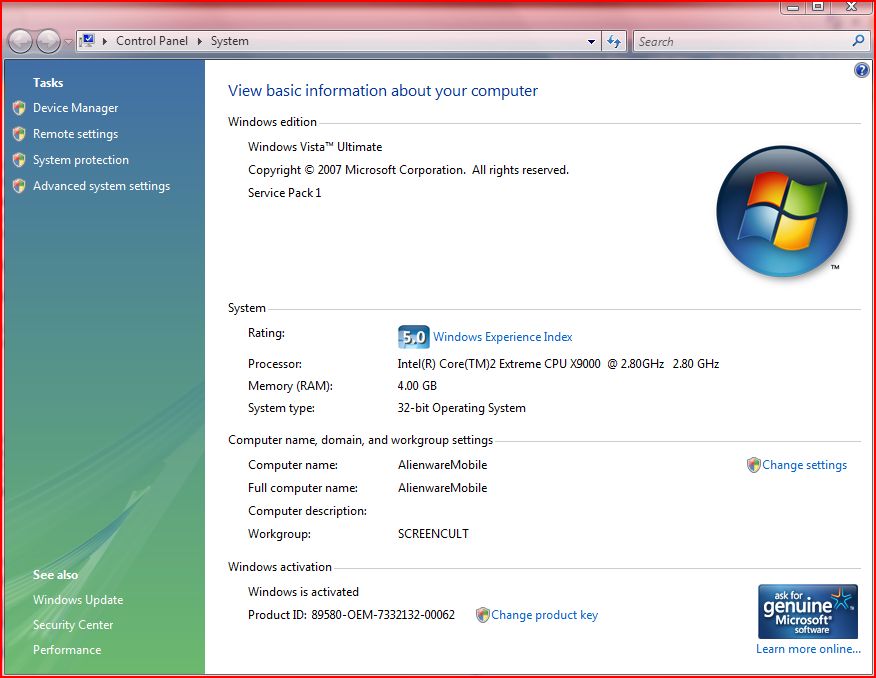
Task: Open Advanced system settings
Action: [101, 186]
